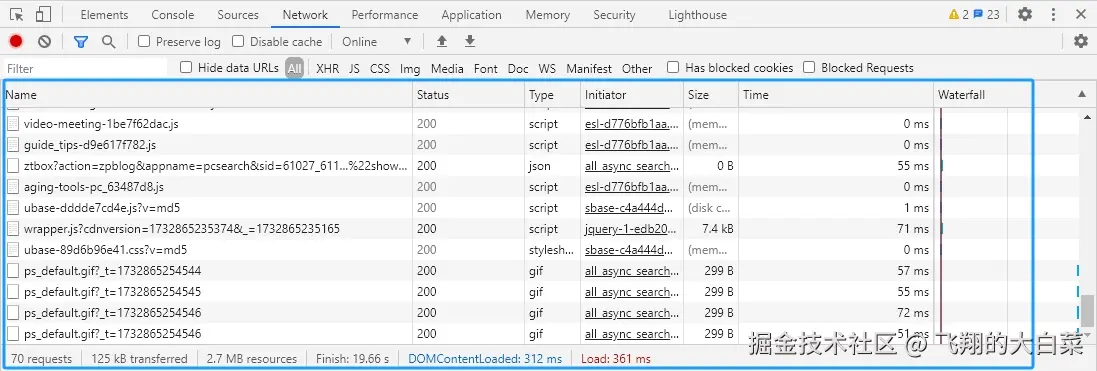Stop recording network log with red button
Image resolution: width=1097 pixels, height=371 pixels.
point(15,41)
